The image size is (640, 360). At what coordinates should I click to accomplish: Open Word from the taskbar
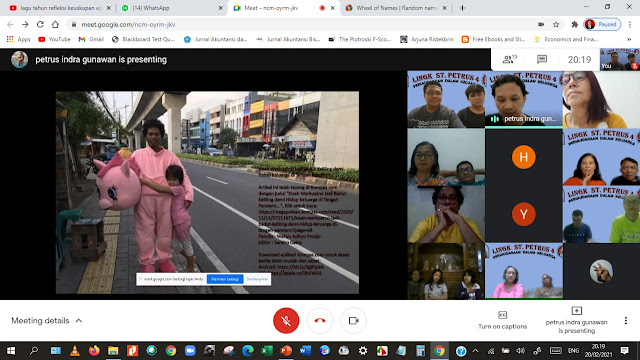(305, 351)
